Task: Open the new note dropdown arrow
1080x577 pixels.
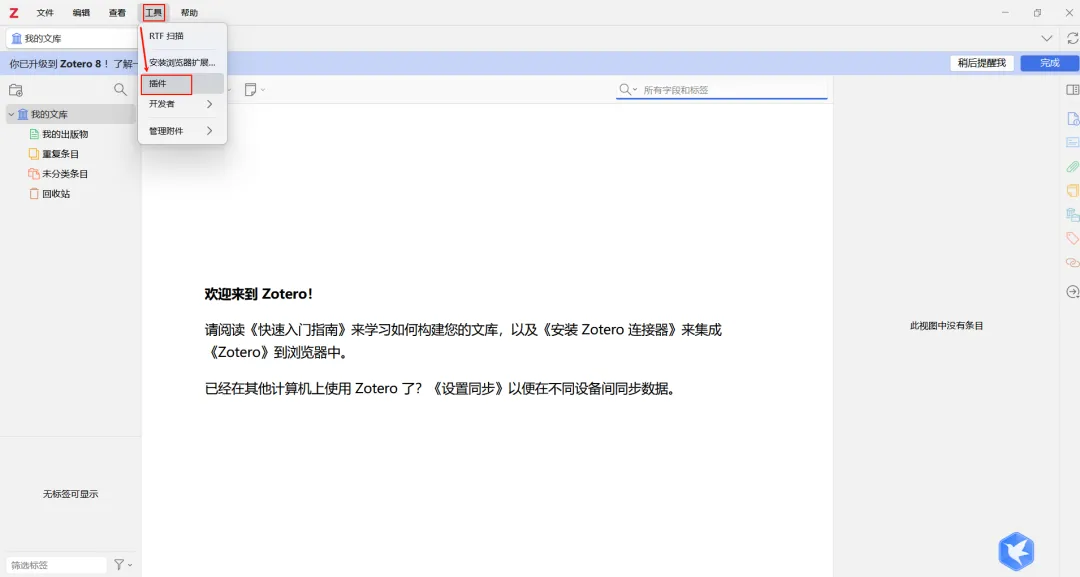Action: [x=263, y=90]
